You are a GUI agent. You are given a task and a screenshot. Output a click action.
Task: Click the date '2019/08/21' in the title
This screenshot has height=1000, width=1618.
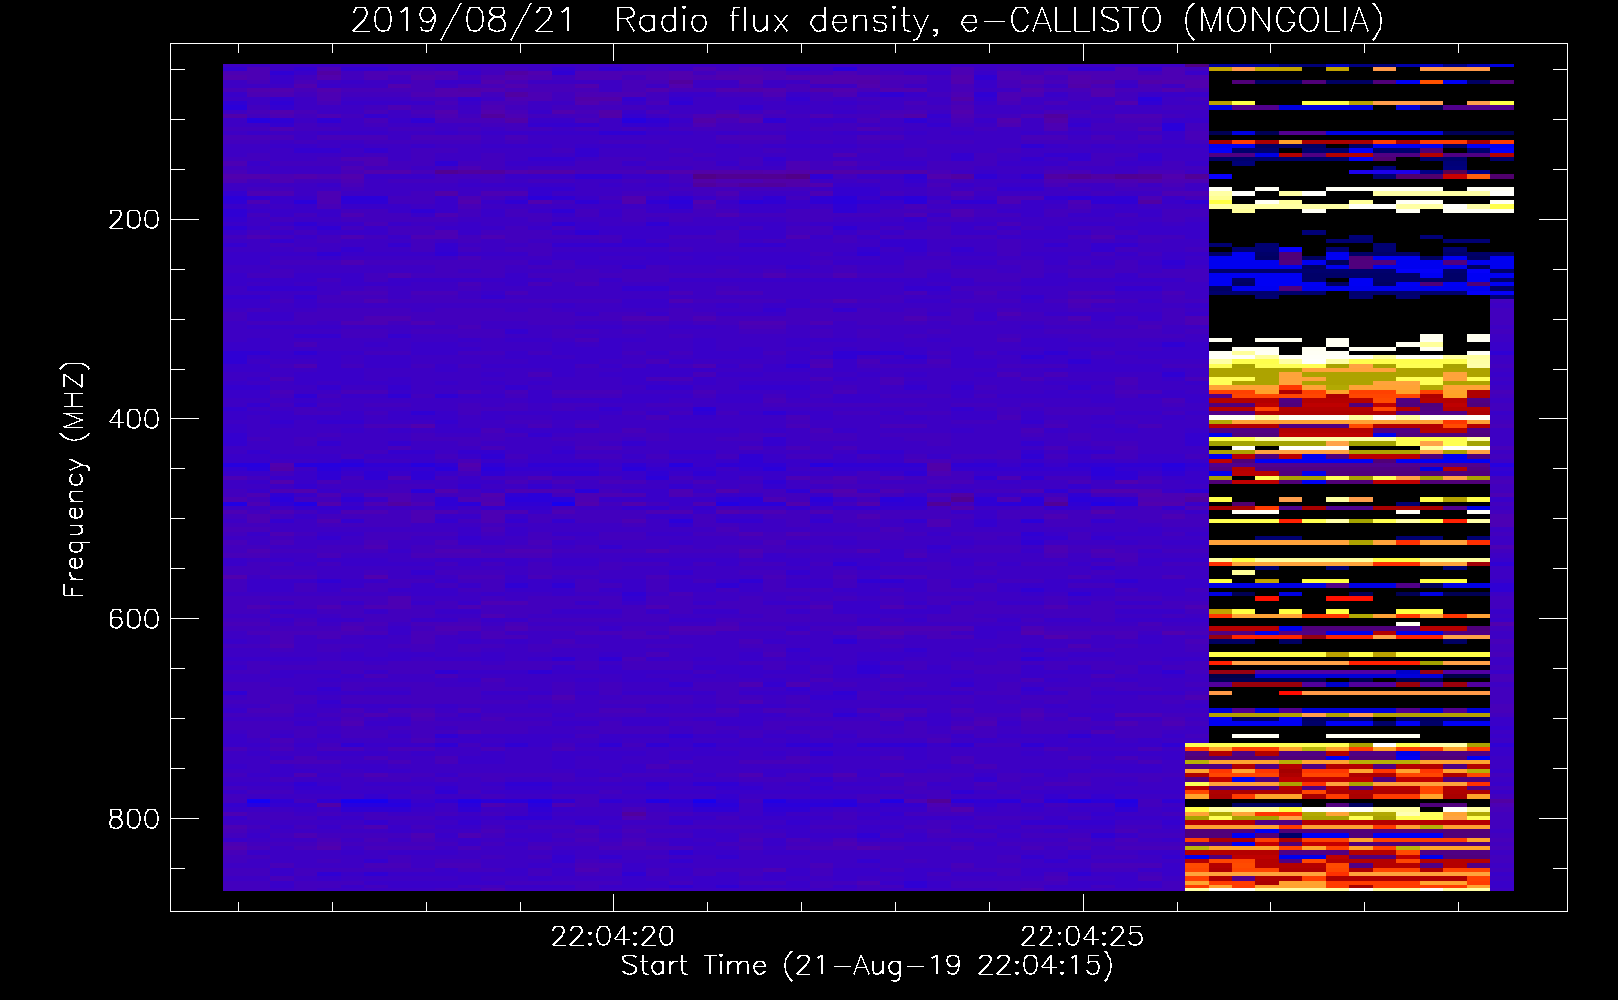(x=463, y=20)
